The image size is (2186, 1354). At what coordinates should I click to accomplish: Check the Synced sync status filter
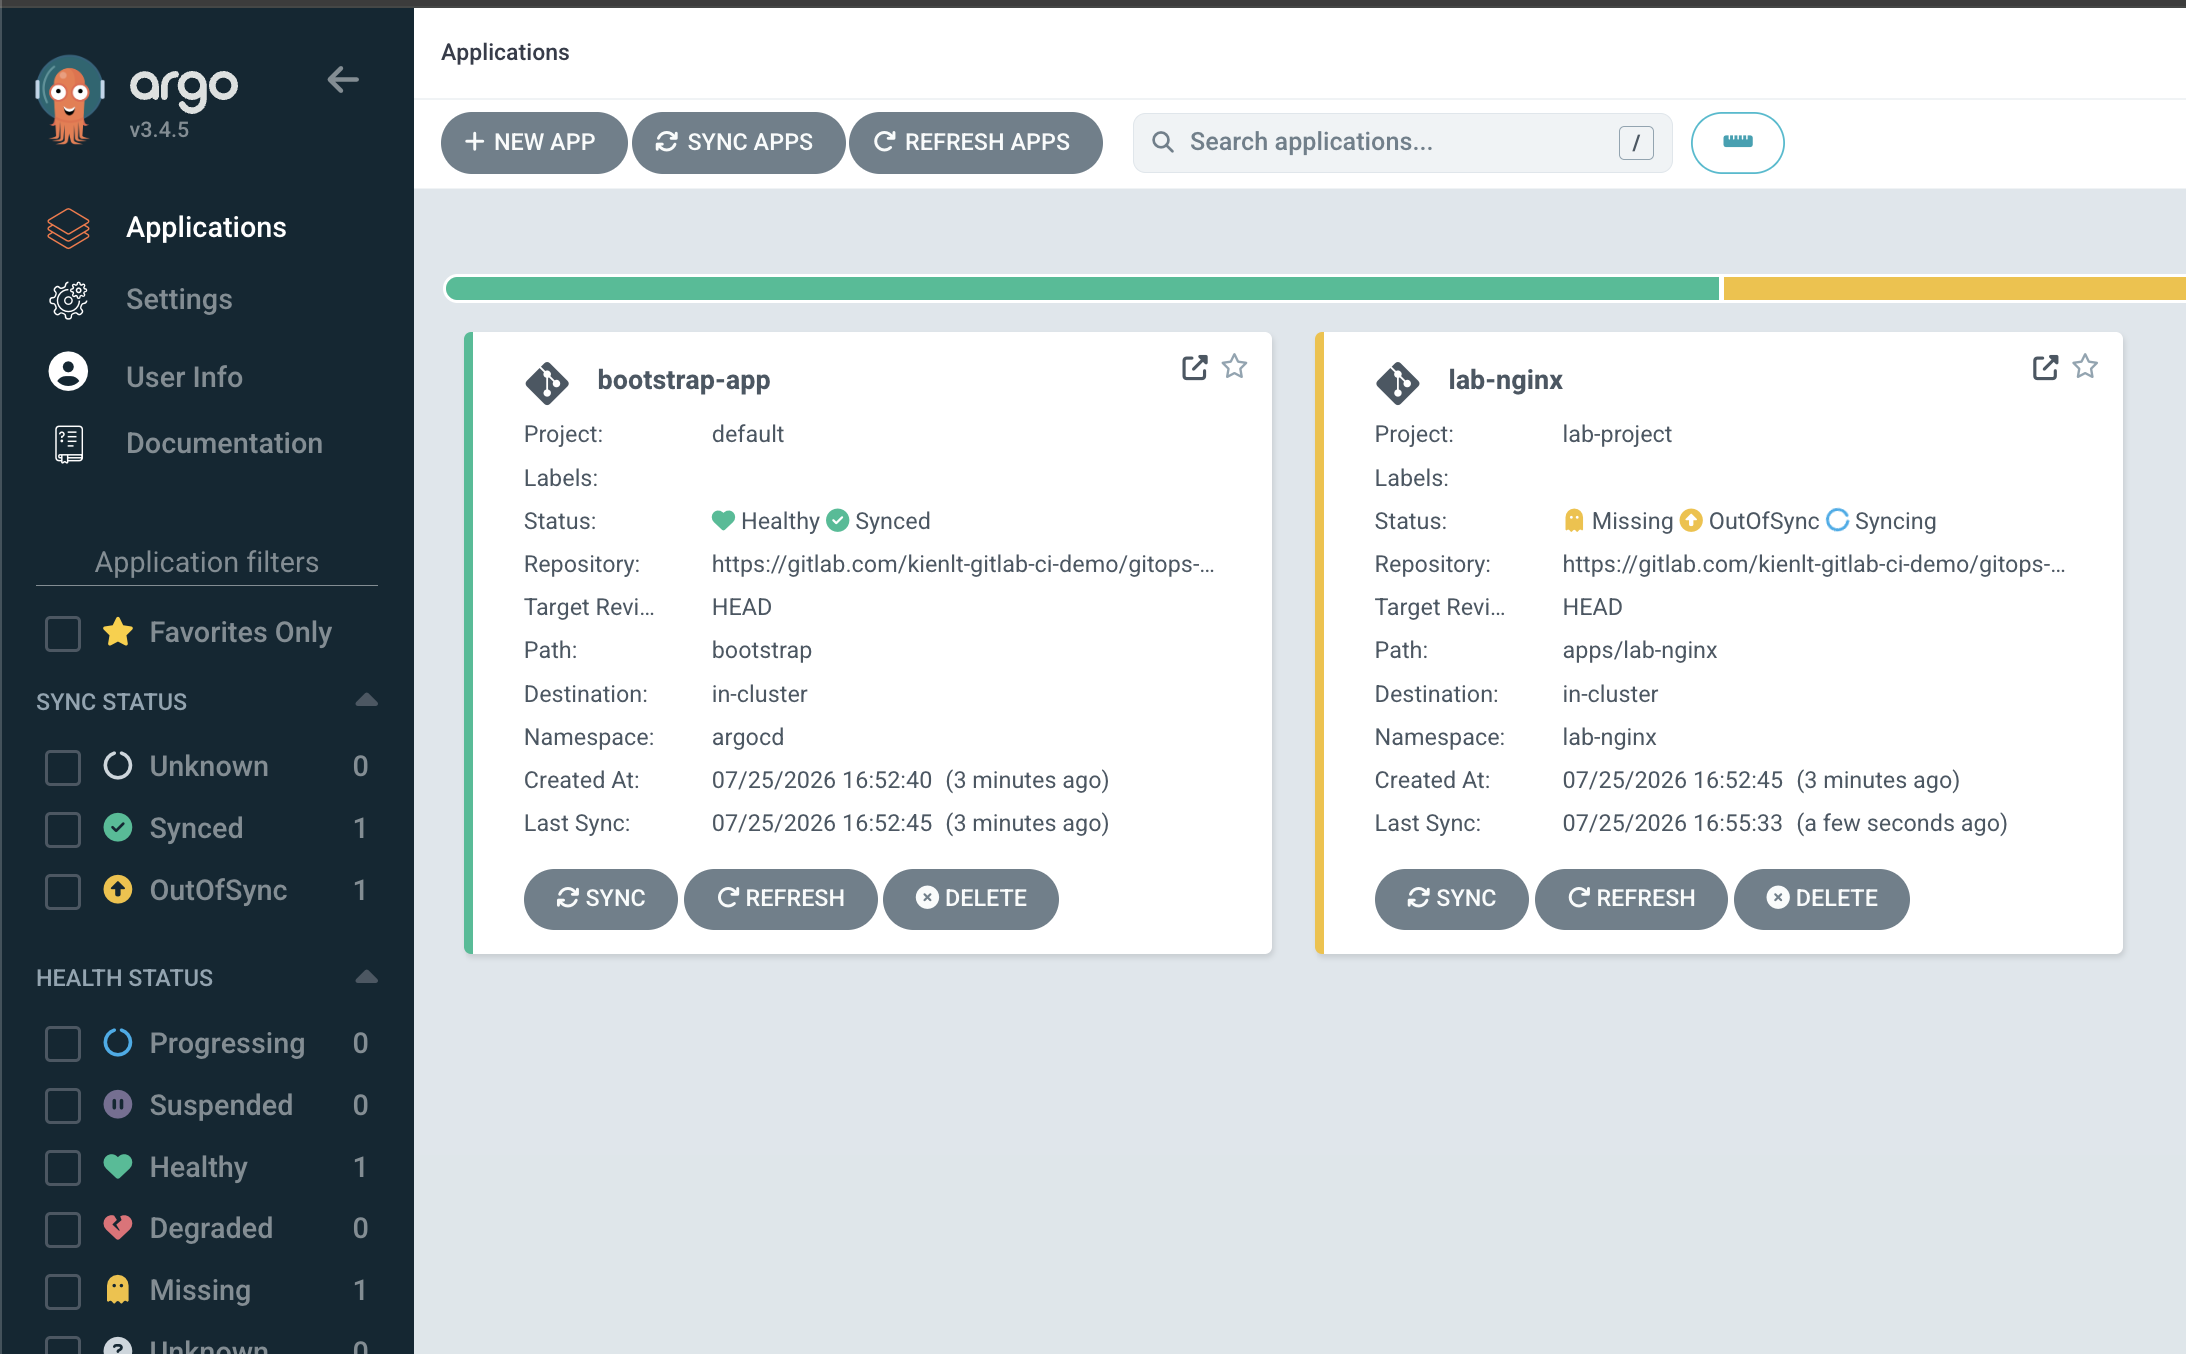[63, 829]
